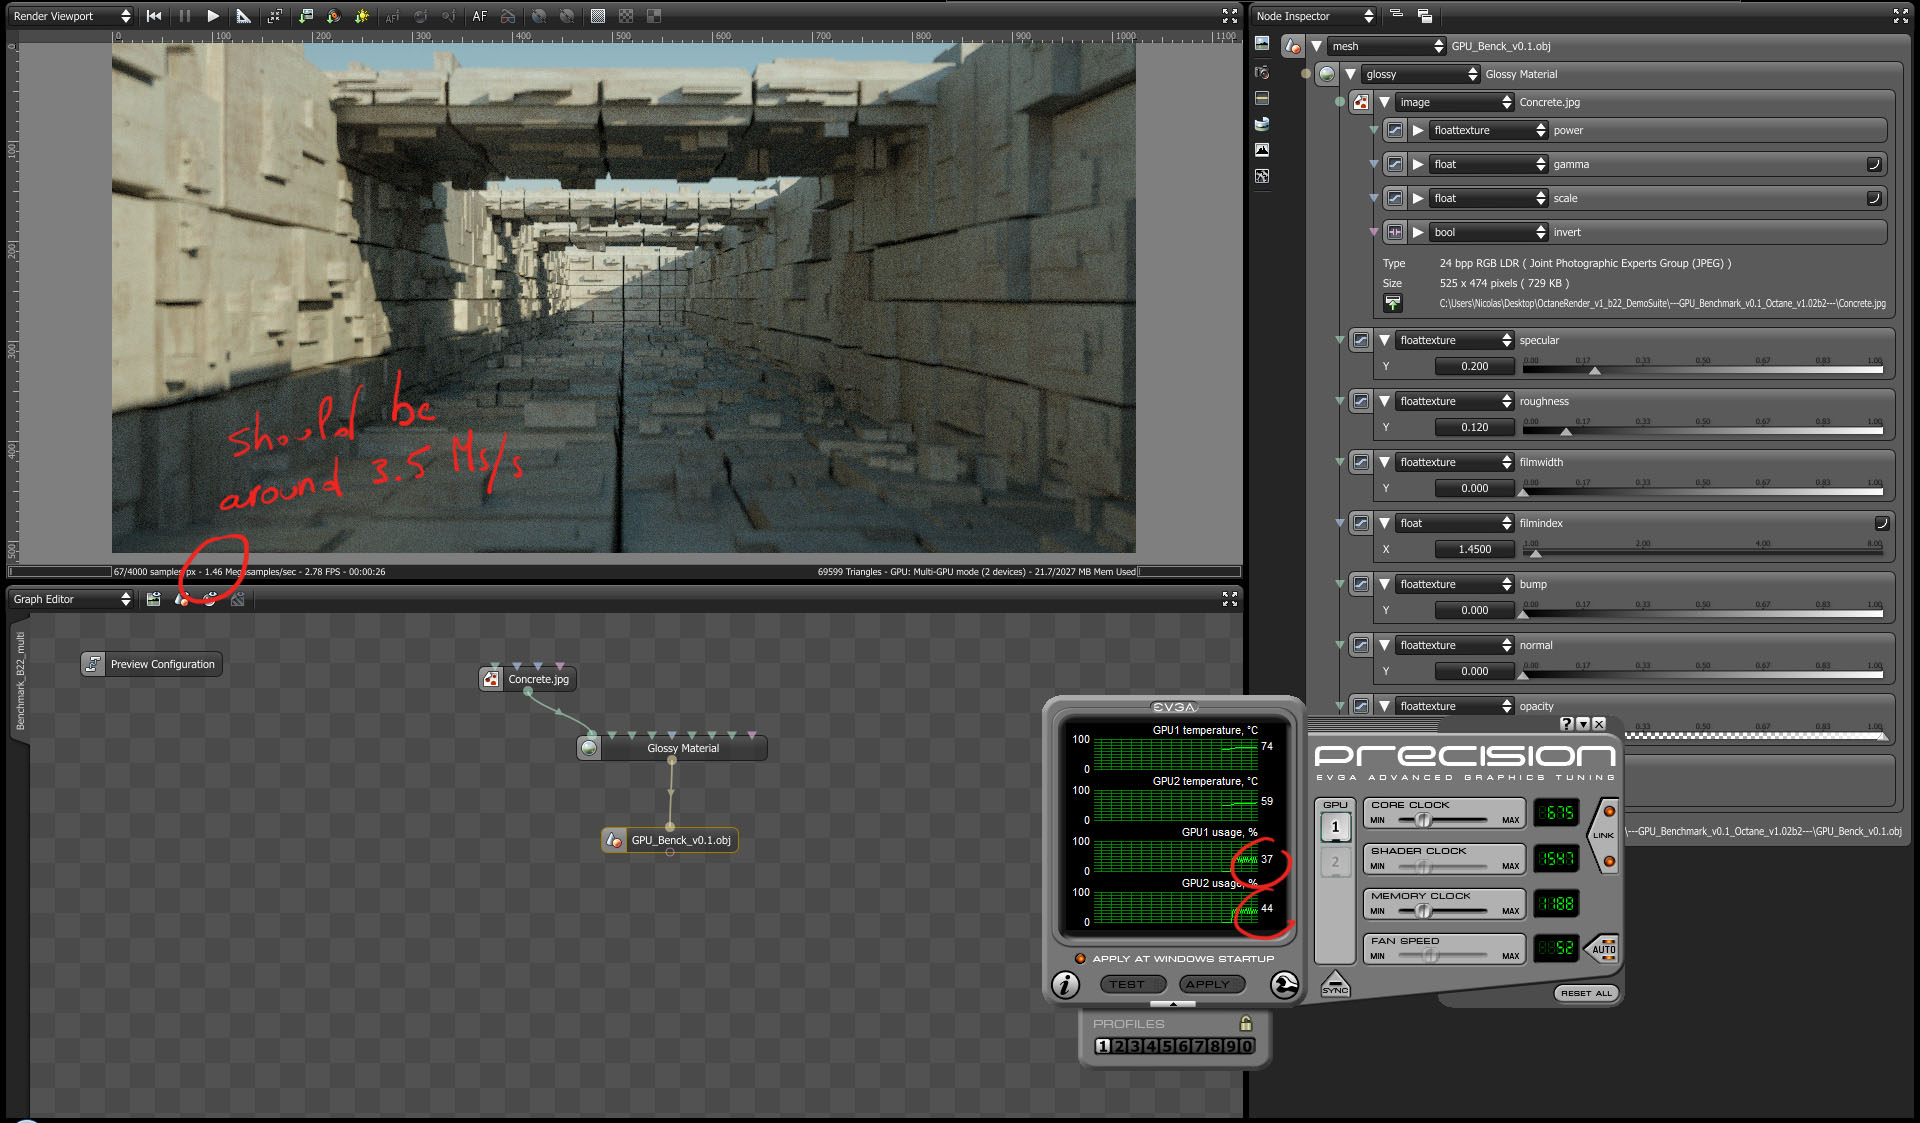
Task: Open the glossy material type dropdown
Action: pos(1420,74)
